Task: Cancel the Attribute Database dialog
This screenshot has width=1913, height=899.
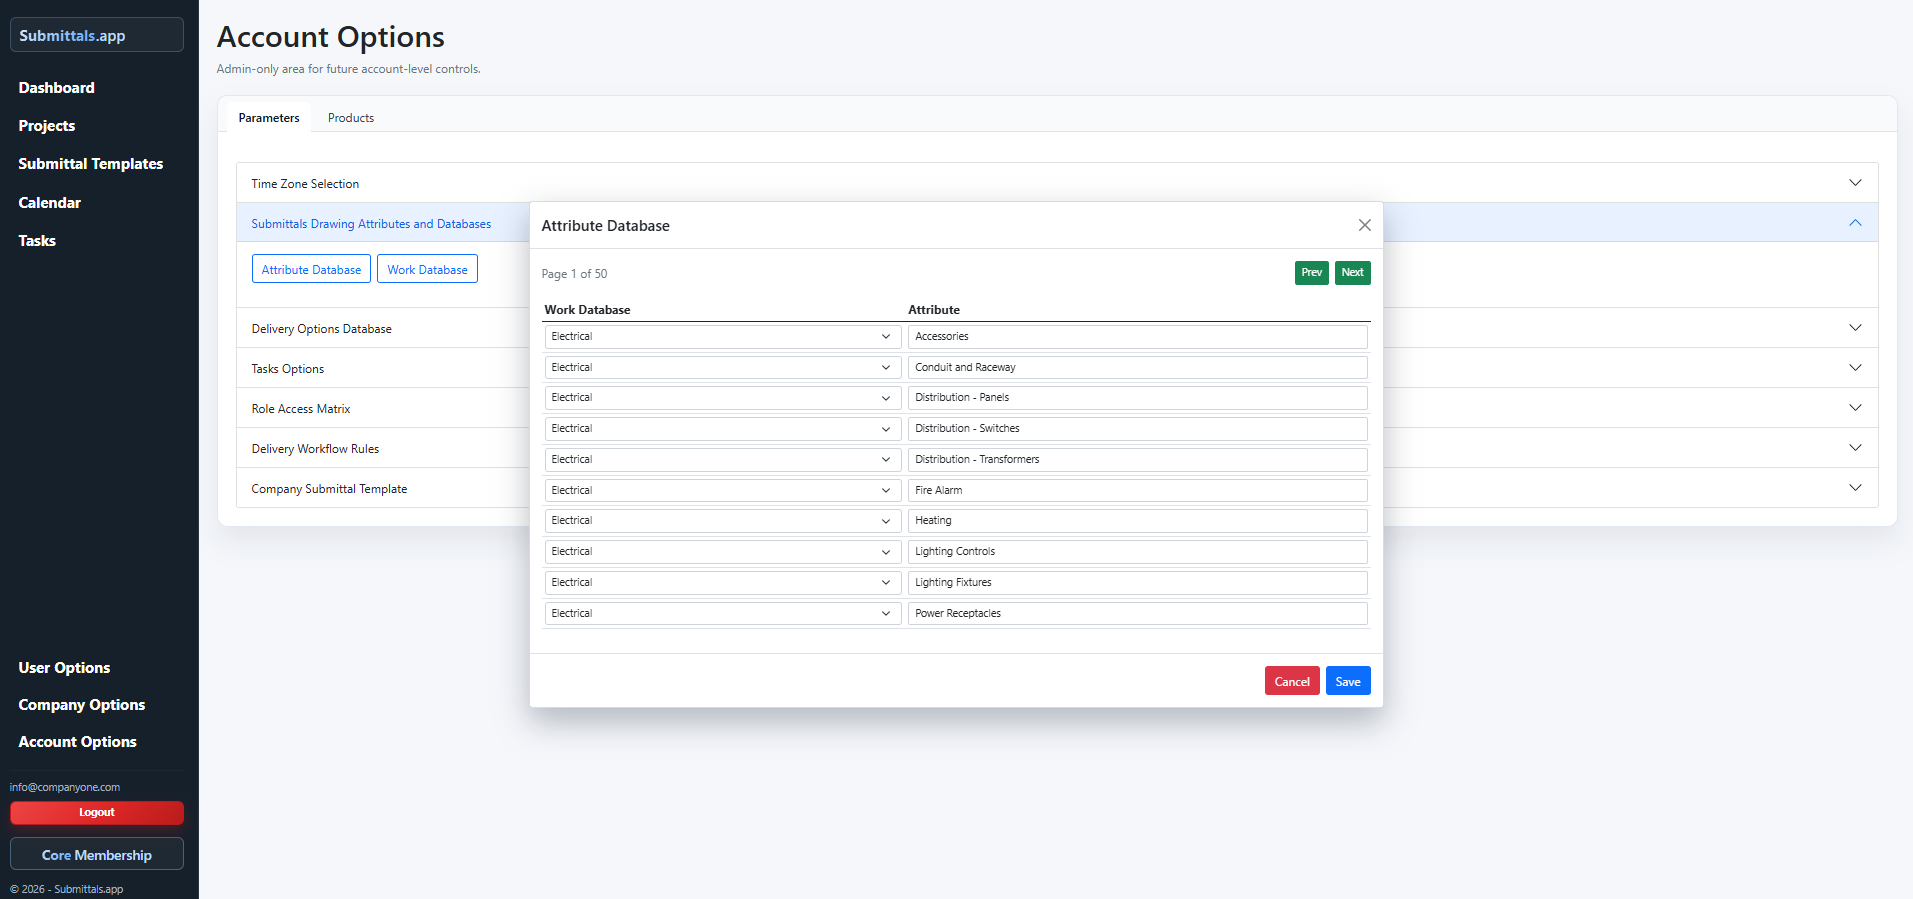Action: click(x=1291, y=681)
